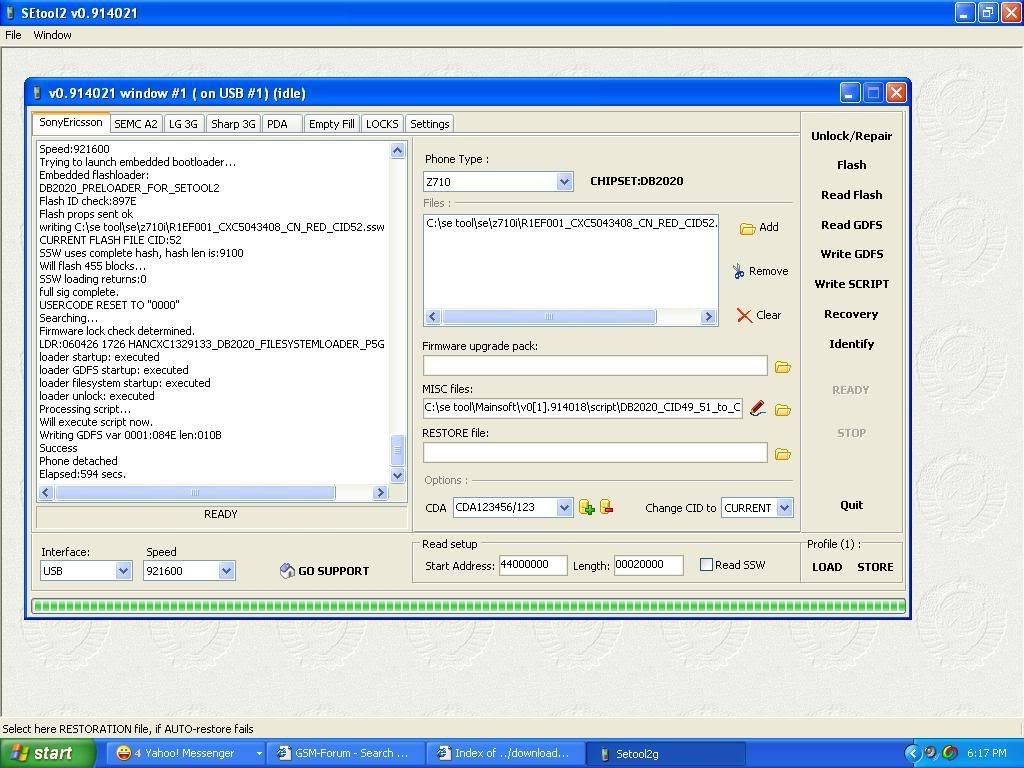The width and height of the screenshot is (1024, 768).
Task: Click log horizontal scrollbar right arrow
Action: point(381,493)
